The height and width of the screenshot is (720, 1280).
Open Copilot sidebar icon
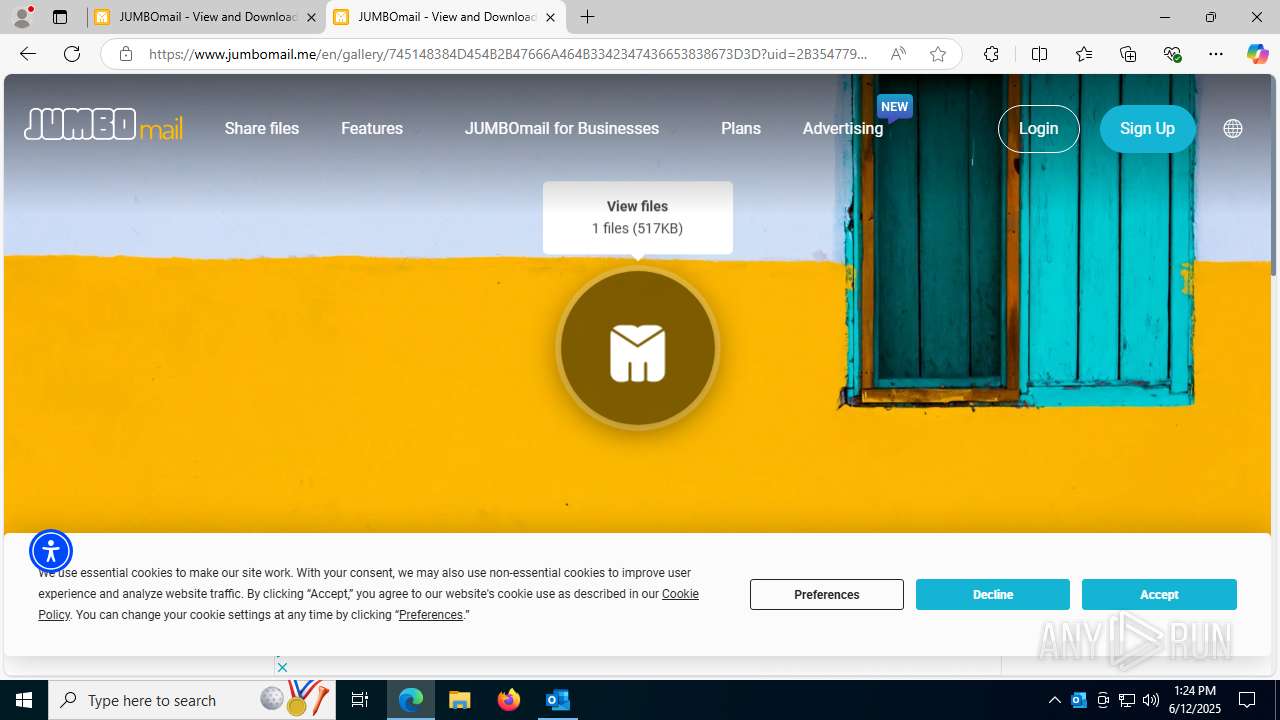coord(1257,54)
